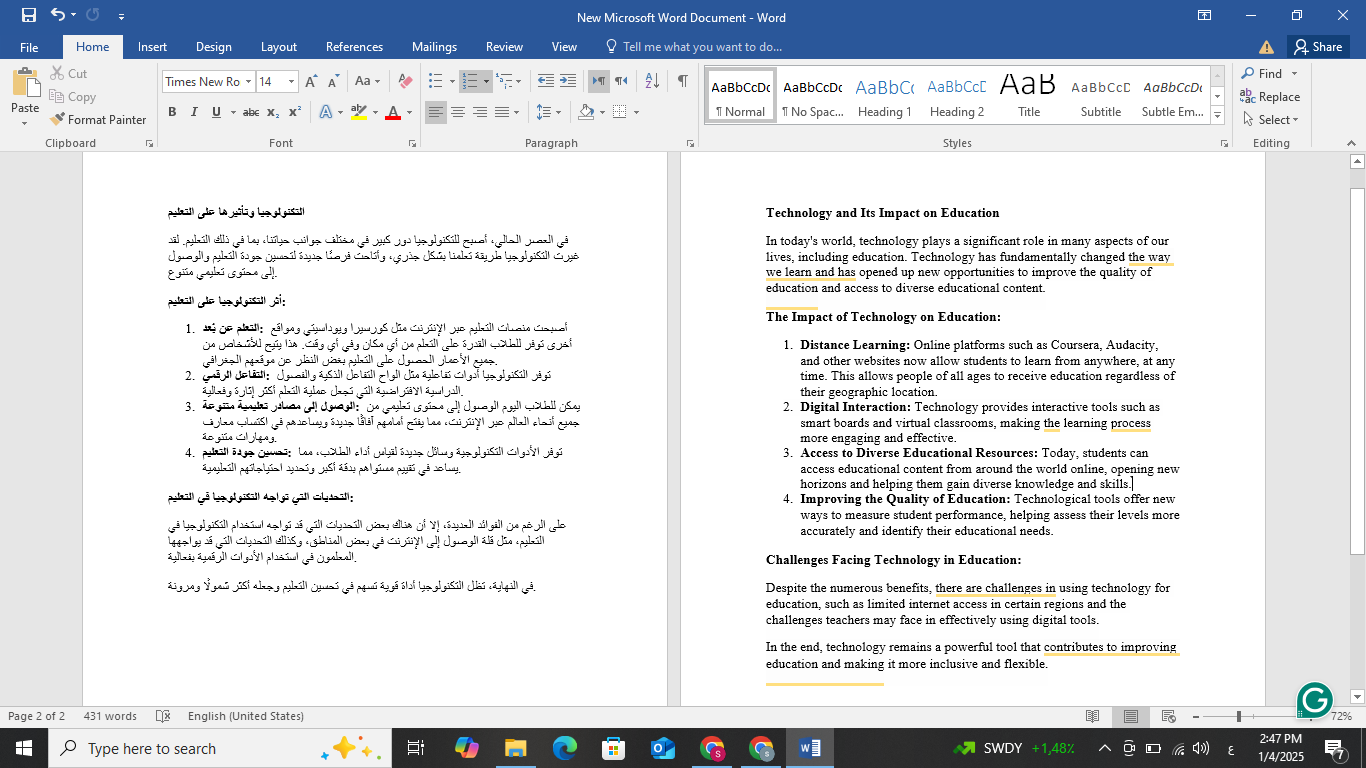
Task: Open the References ribbon tab
Action: coord(354,47)
